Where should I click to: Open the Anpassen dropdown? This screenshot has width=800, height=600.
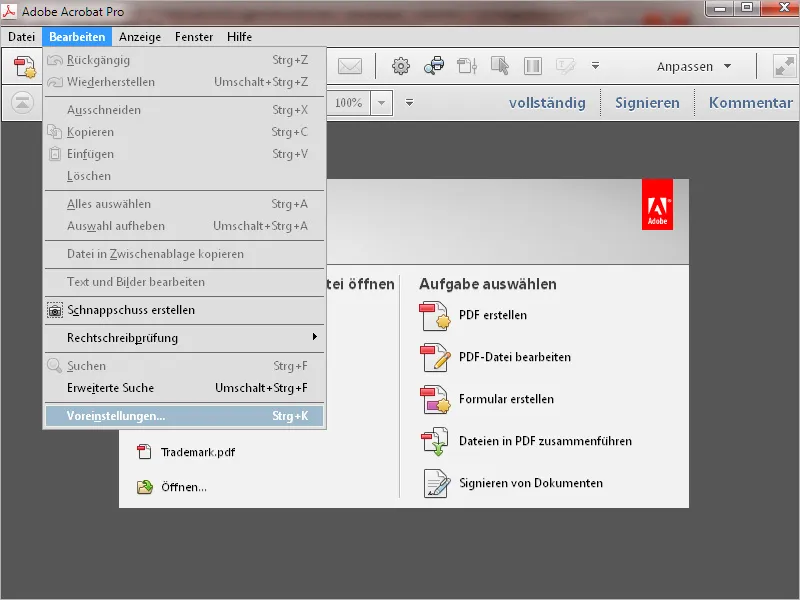(x=694, y=66)
